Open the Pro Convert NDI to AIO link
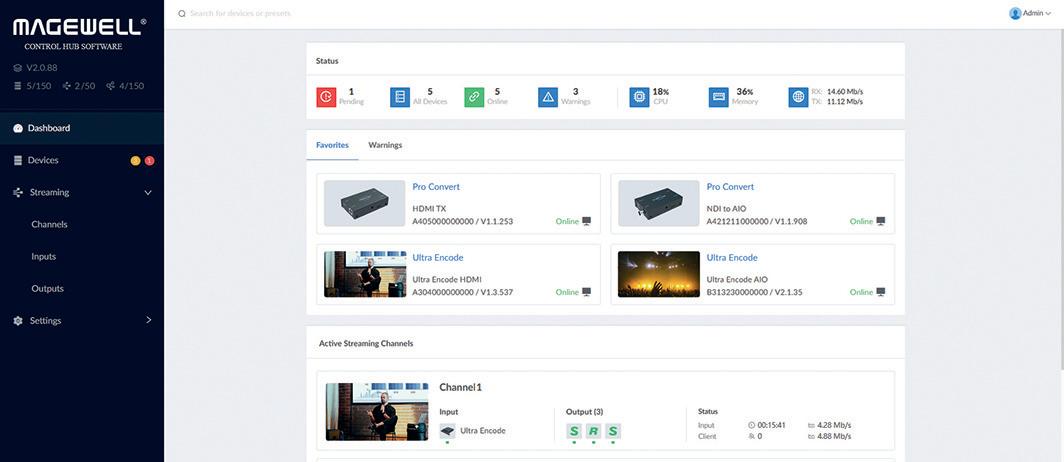The image size is (1064, 462). pyautogui.click(x=730, y=187)
